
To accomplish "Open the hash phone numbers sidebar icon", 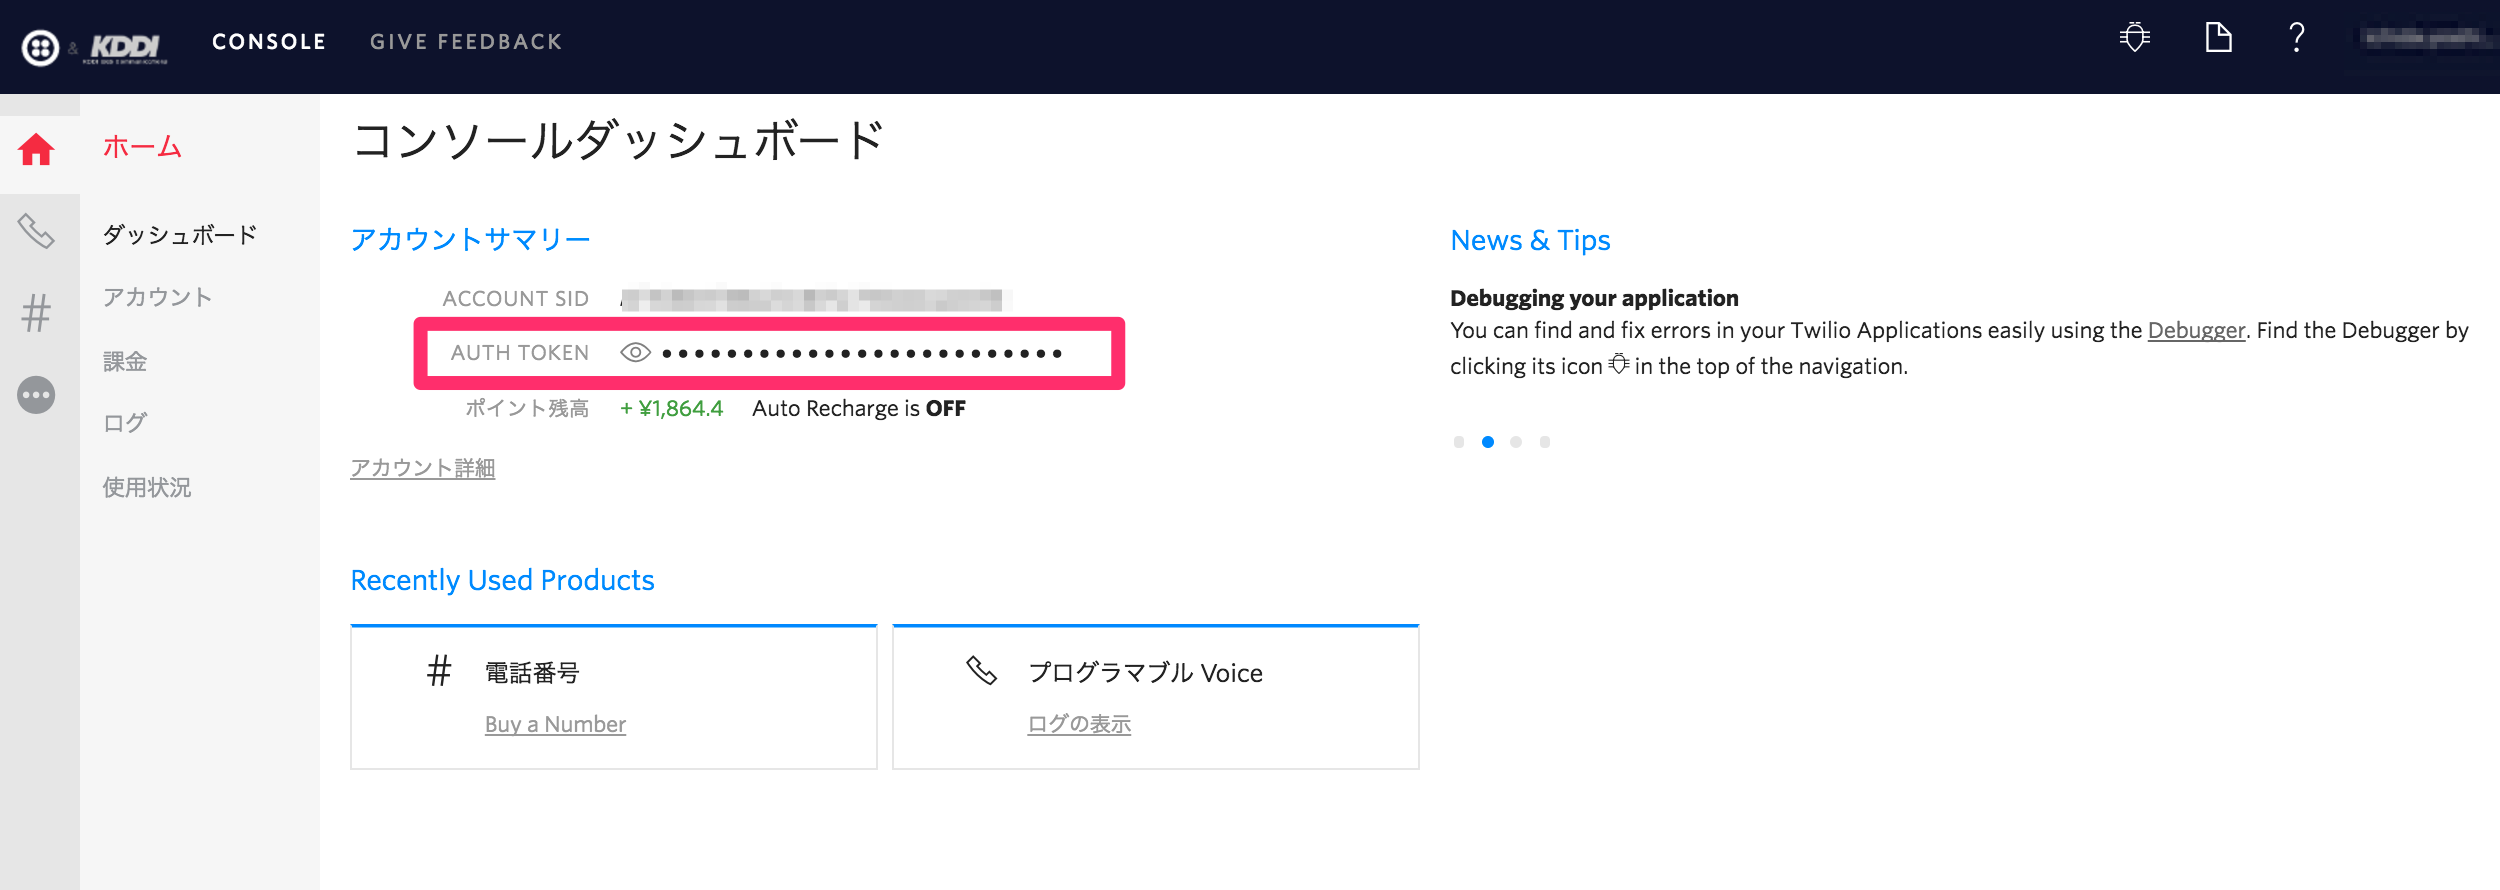I will point(37,313).
